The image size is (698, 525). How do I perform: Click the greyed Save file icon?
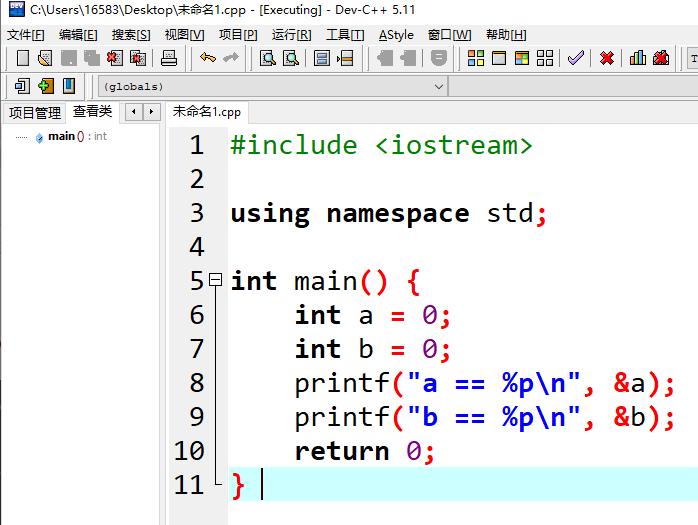click(69, 58)
